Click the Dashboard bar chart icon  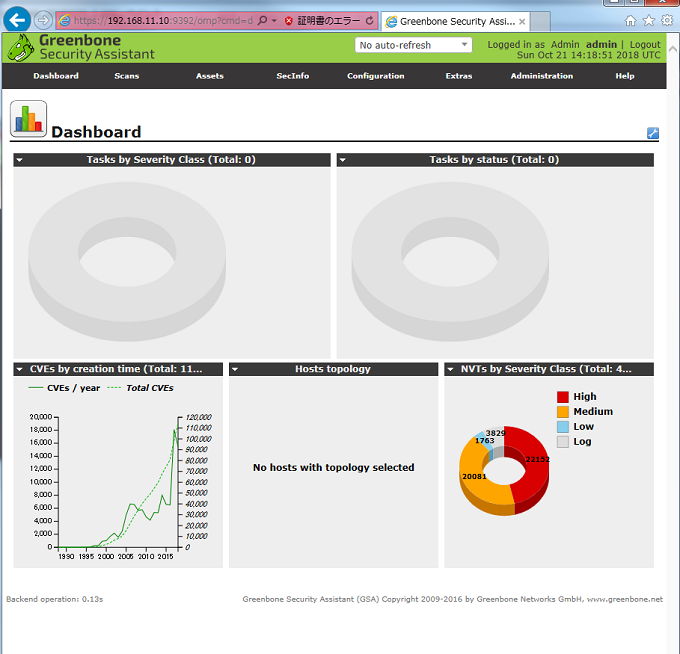[29, 119]
